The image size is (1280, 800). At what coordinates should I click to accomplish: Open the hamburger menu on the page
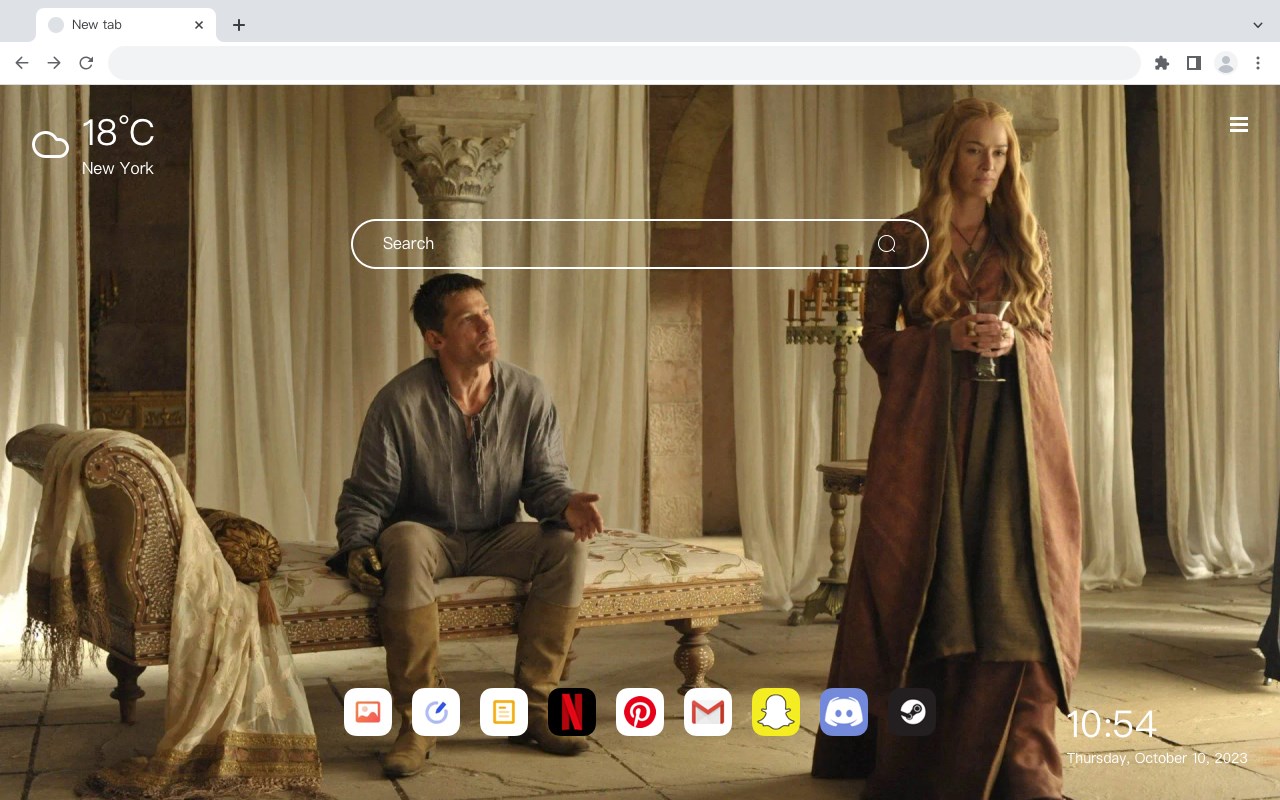[x=1239, y=125]
